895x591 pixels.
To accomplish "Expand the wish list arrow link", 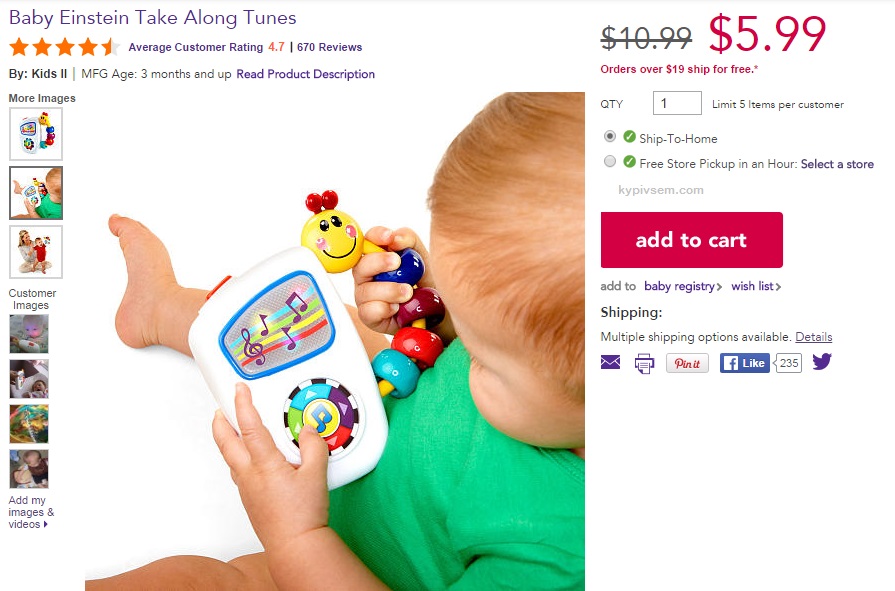I will 756,286.
